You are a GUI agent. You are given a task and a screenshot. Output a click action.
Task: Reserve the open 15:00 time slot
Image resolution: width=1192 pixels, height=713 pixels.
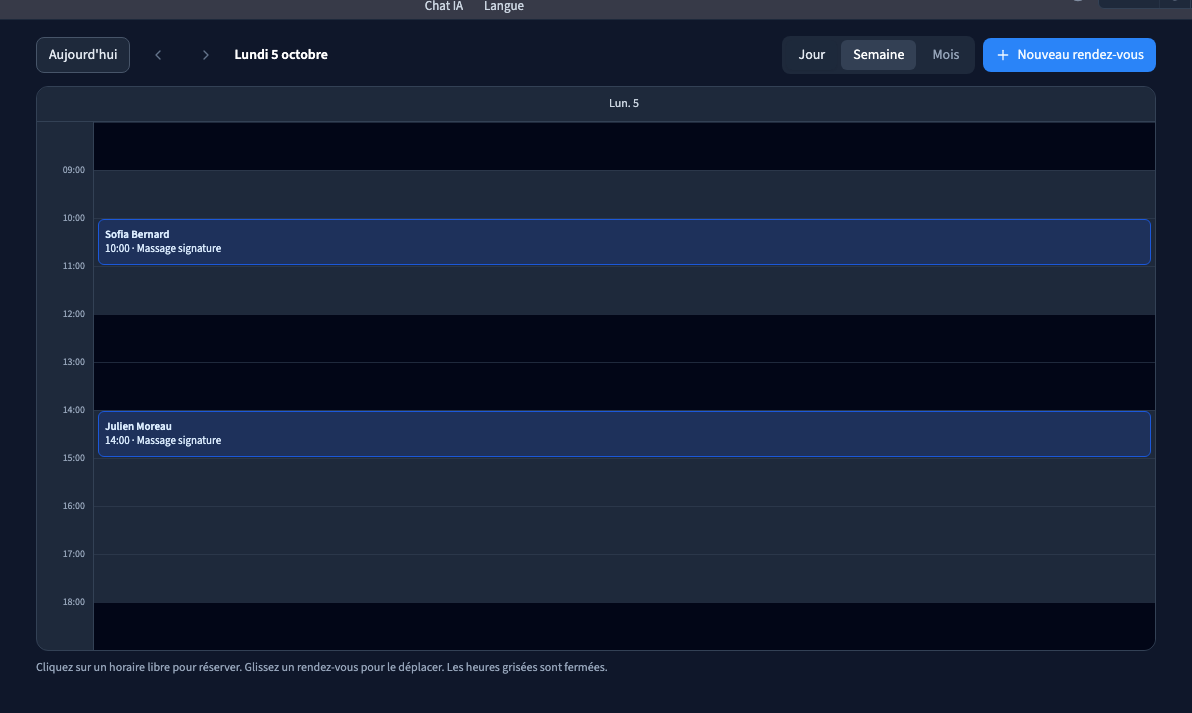(x=624, y=482)
